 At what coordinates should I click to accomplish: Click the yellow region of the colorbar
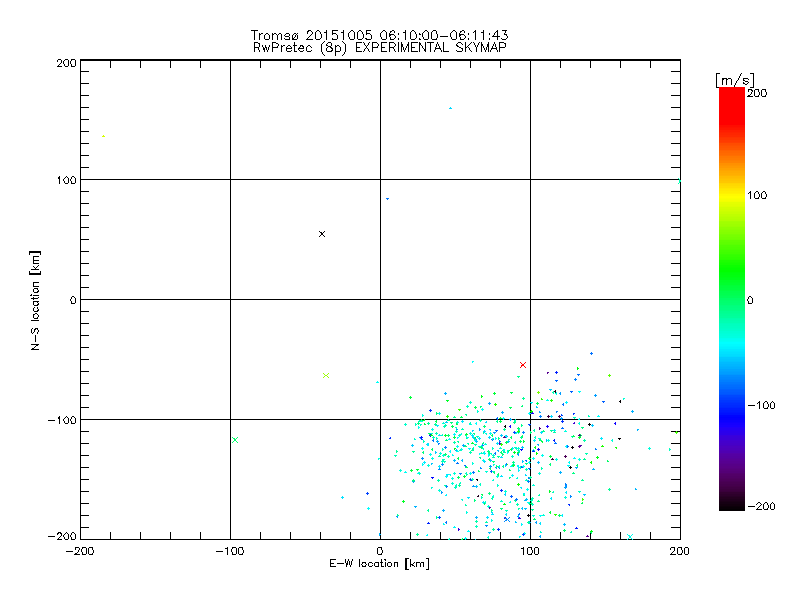pos(732,196)
